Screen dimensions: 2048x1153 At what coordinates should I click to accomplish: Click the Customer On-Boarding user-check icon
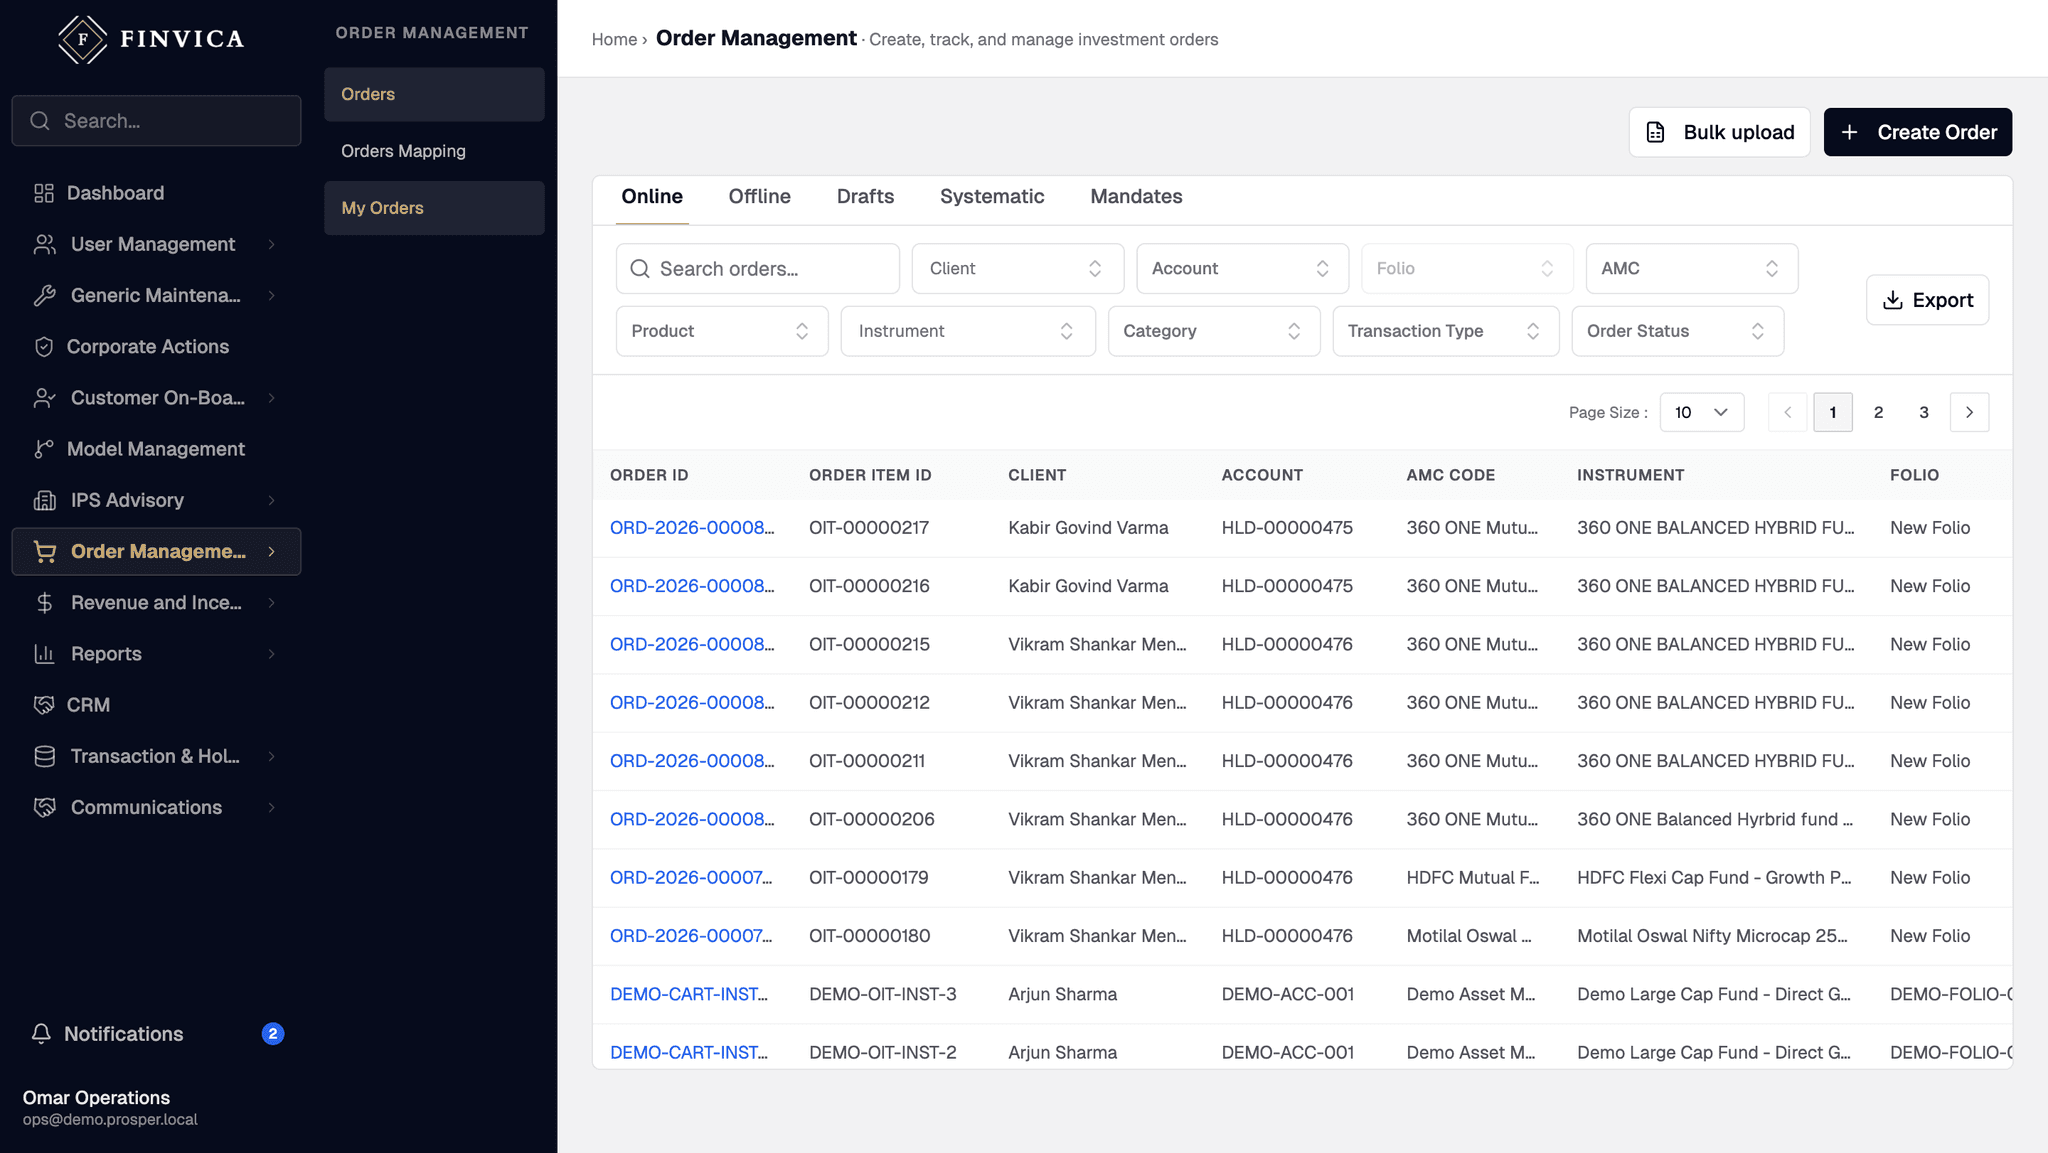(x=44, y=398)
